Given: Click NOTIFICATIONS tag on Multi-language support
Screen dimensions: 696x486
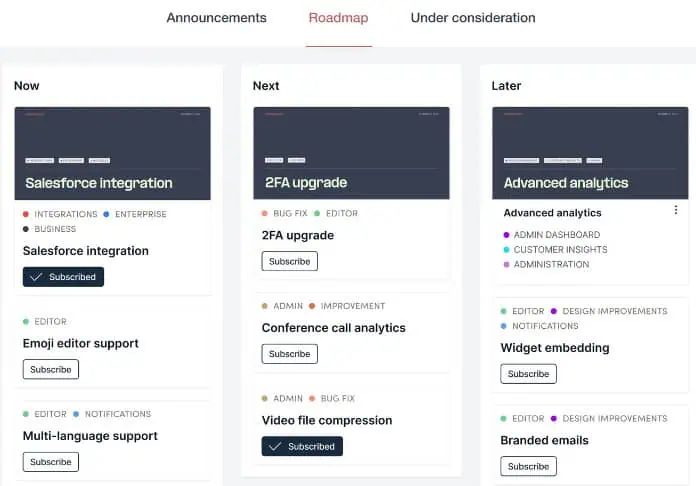Looking at the screenshot, I should 112,414.
